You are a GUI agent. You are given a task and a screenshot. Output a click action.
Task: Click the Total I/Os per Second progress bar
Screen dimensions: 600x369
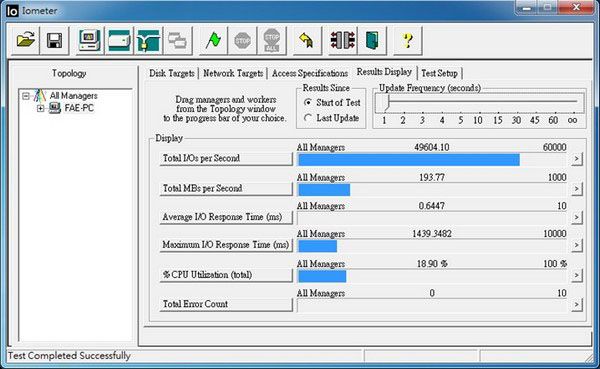[432, 160]
